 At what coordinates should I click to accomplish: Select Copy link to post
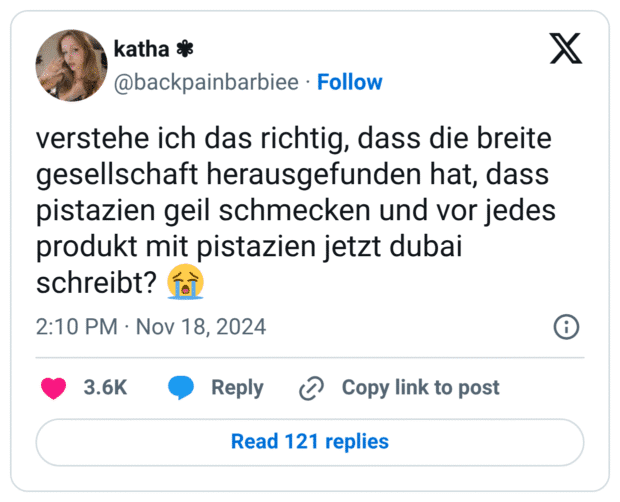pyautogui.click(x=420, y=388)
